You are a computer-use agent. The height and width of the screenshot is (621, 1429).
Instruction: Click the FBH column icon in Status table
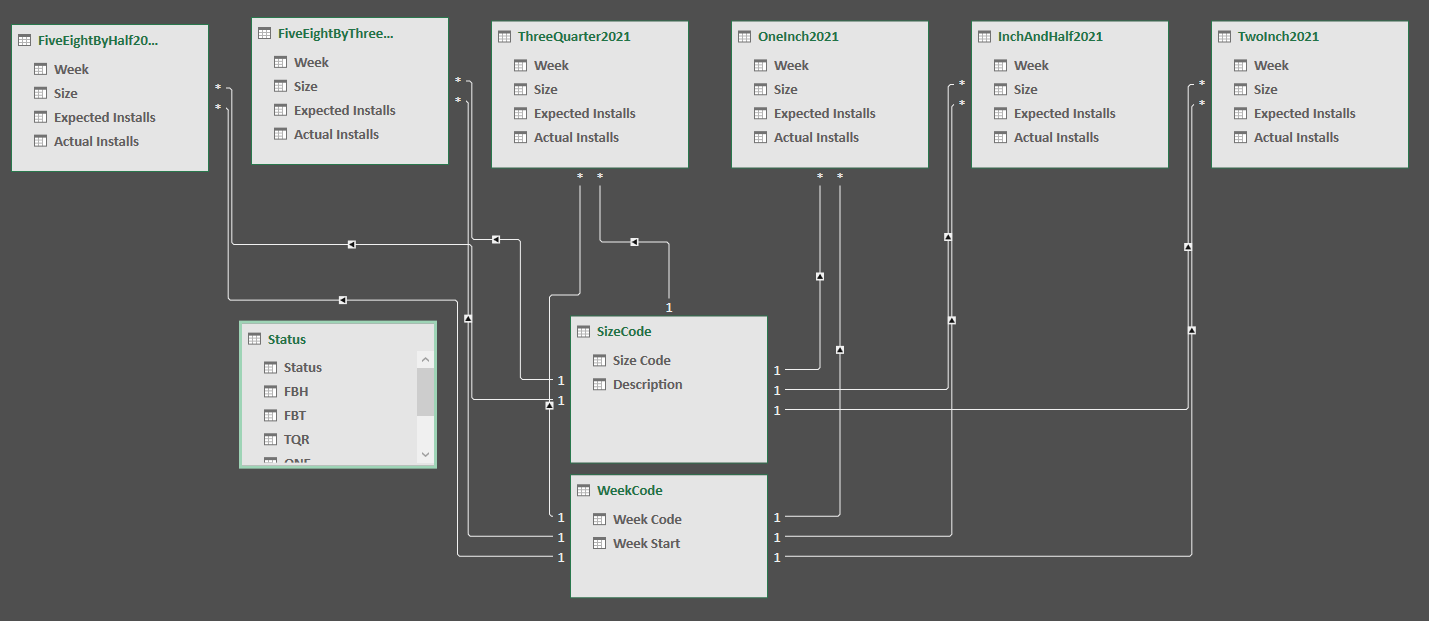tap(271, 392)
